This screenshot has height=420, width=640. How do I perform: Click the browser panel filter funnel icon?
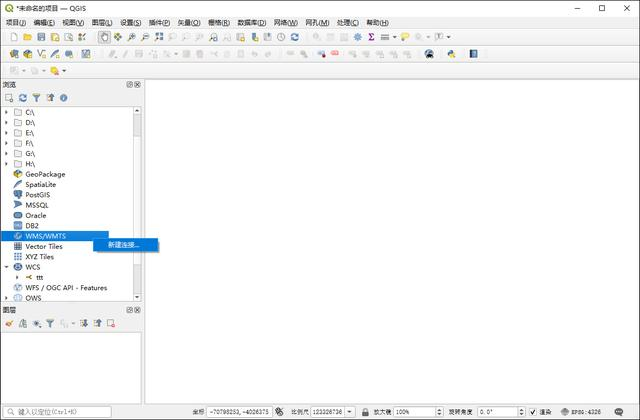(x=36, y=98)
